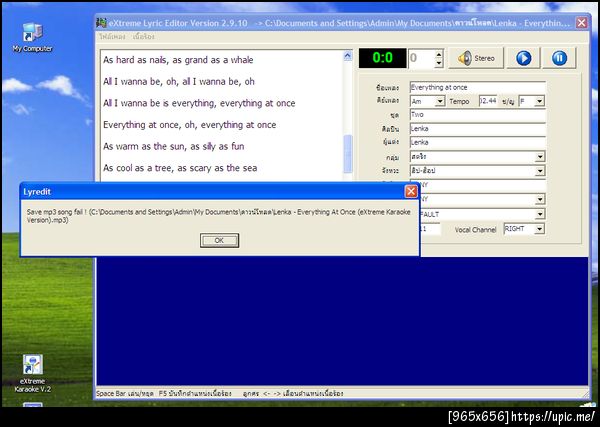Open the group dropdown under the composer field

tap(540, 156)
